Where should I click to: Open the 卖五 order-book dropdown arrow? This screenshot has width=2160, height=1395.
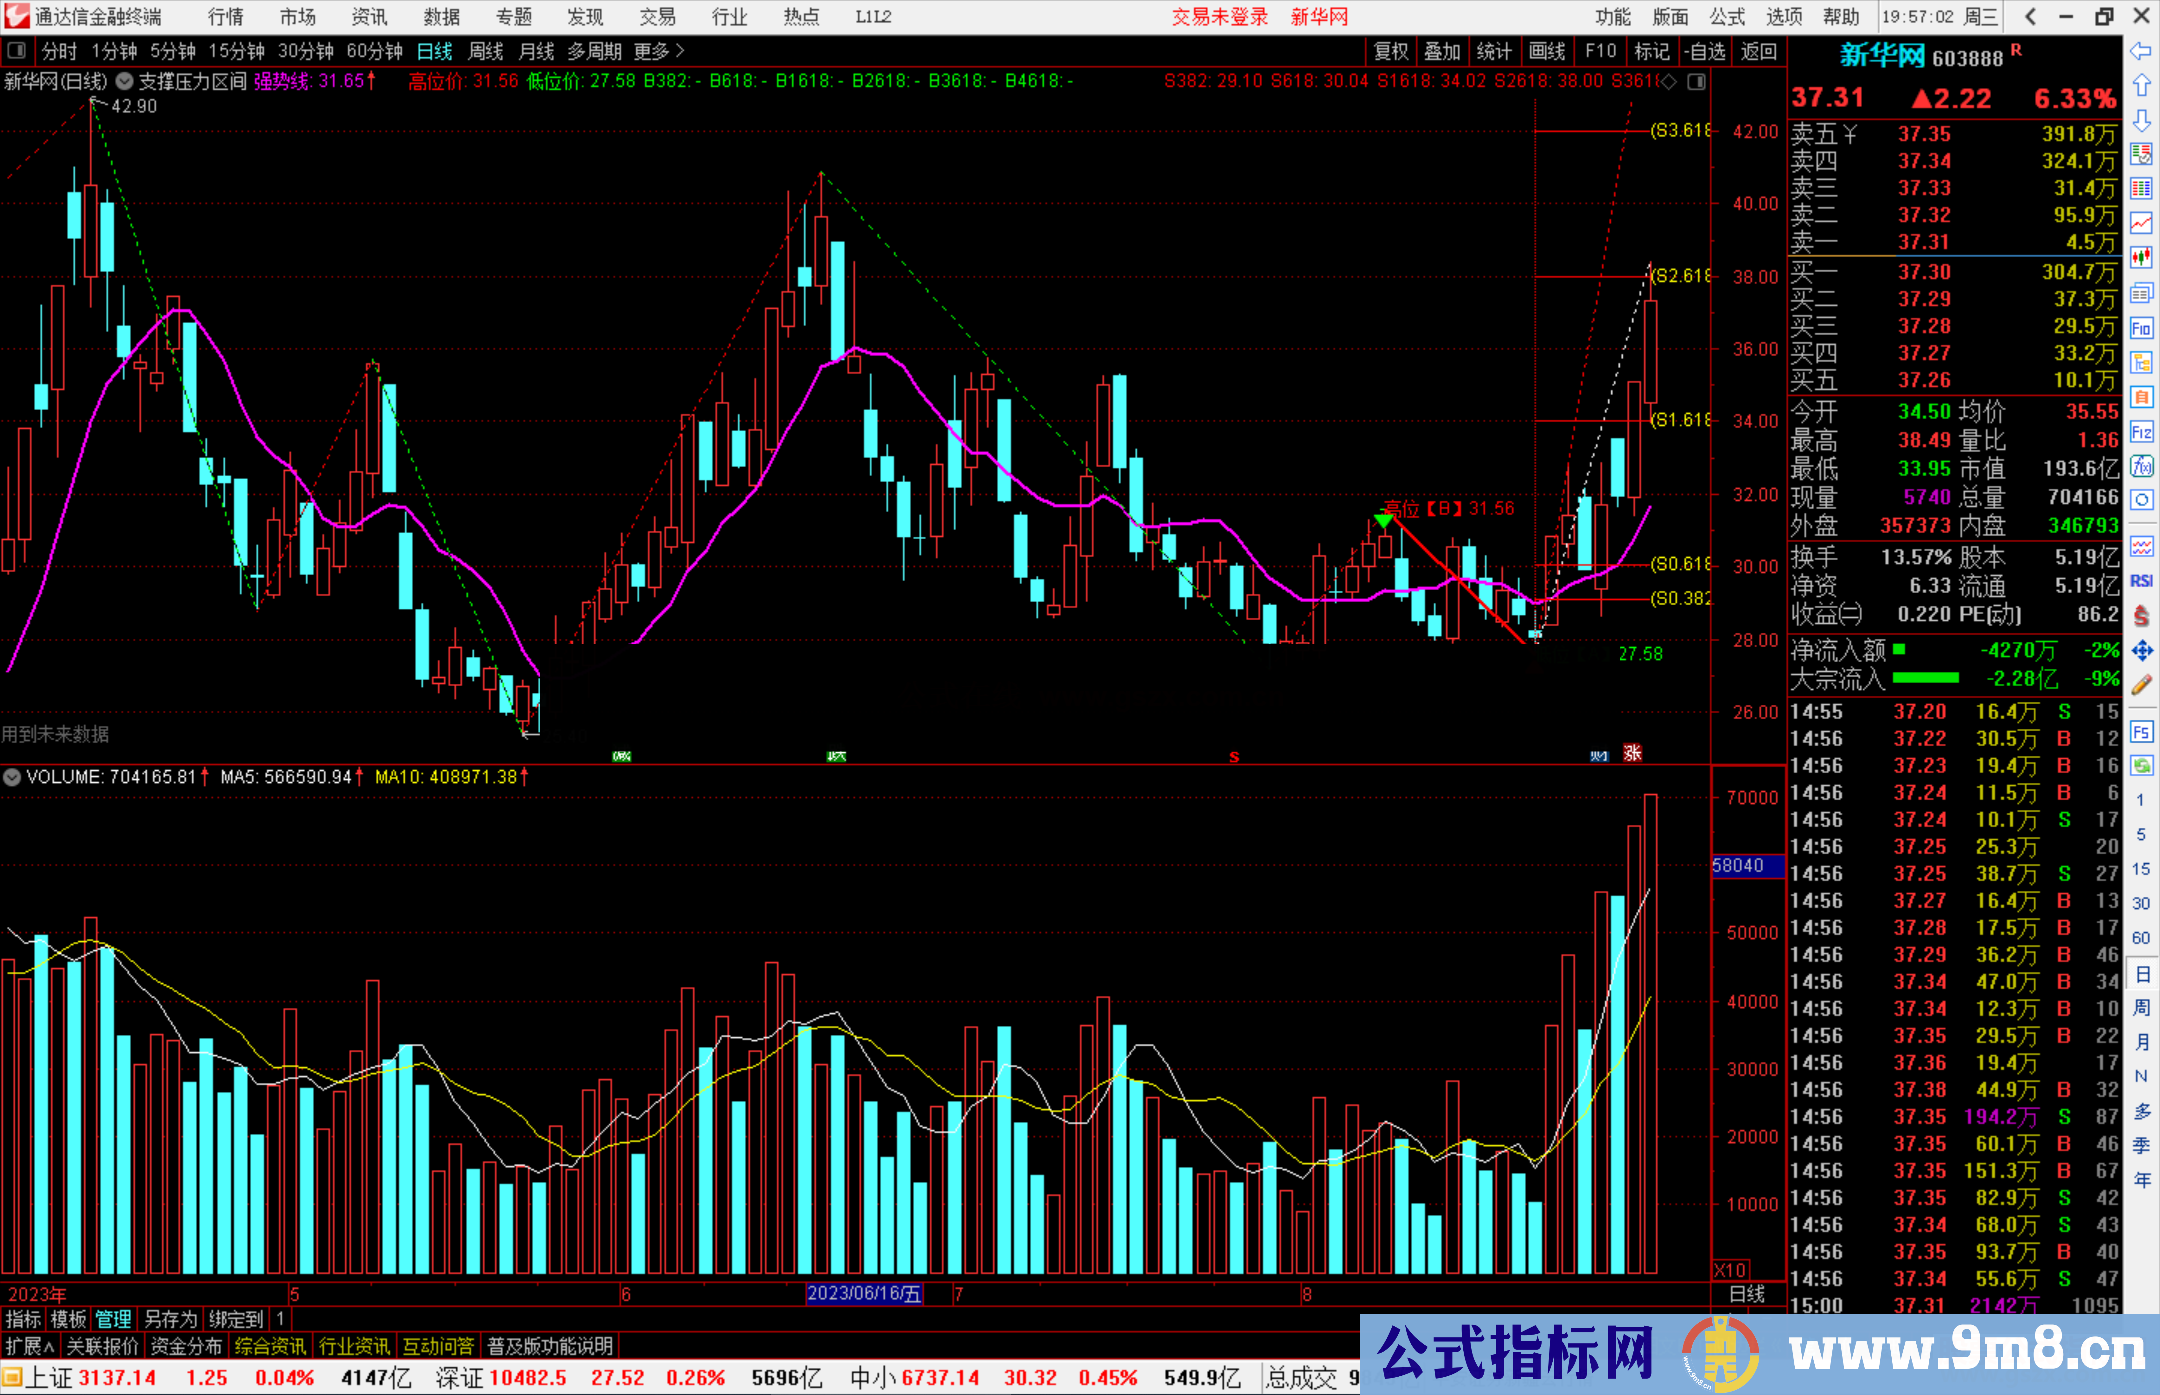[1850, 134]
